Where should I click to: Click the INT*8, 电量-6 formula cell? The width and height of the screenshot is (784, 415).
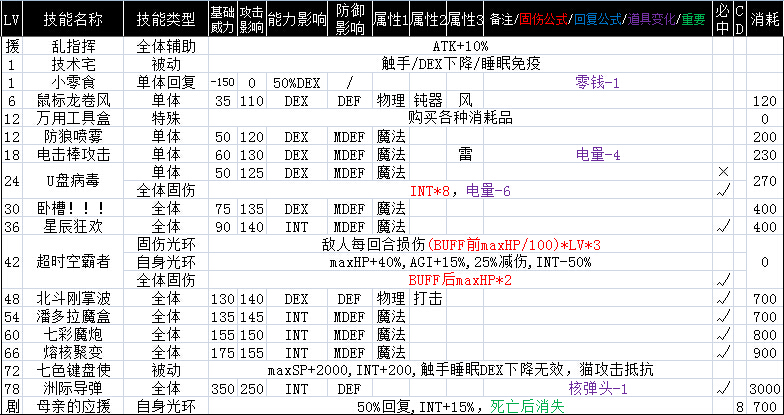(x=460, y=191)
